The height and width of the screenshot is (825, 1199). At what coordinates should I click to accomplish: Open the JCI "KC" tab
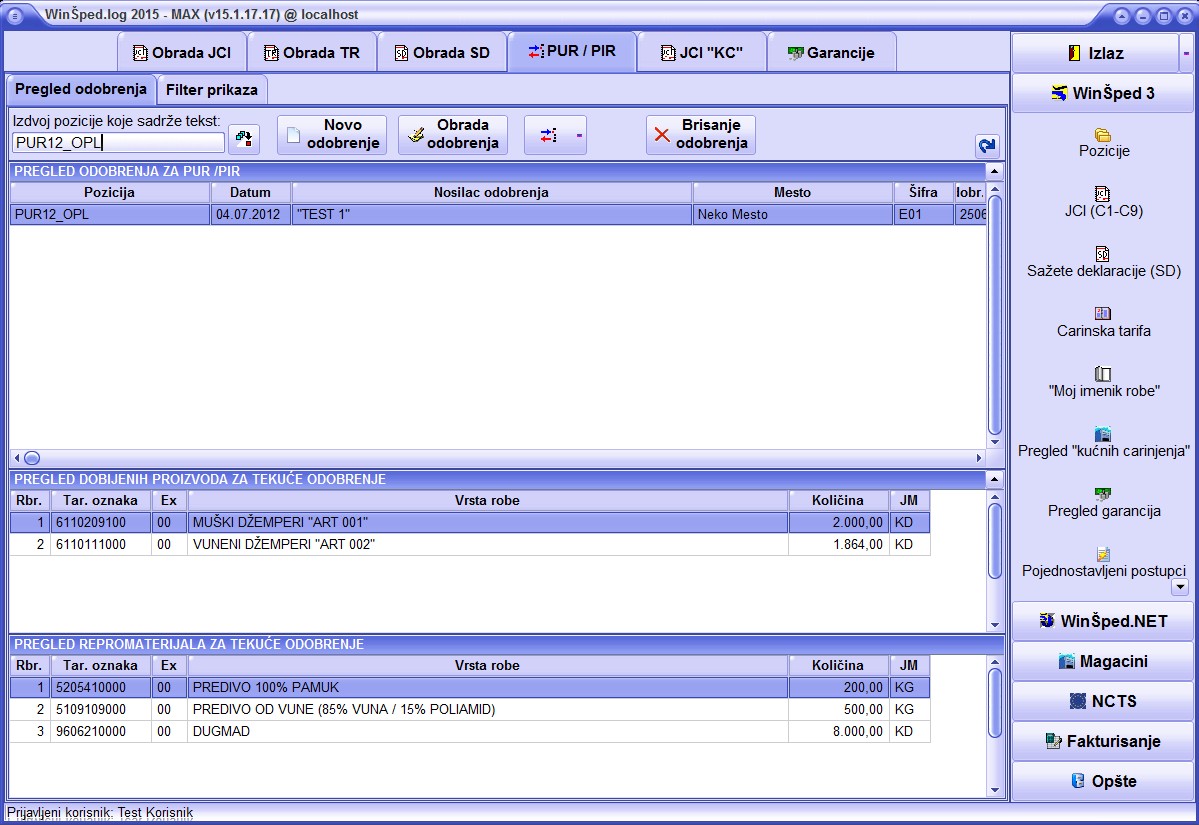click(701, 53)
